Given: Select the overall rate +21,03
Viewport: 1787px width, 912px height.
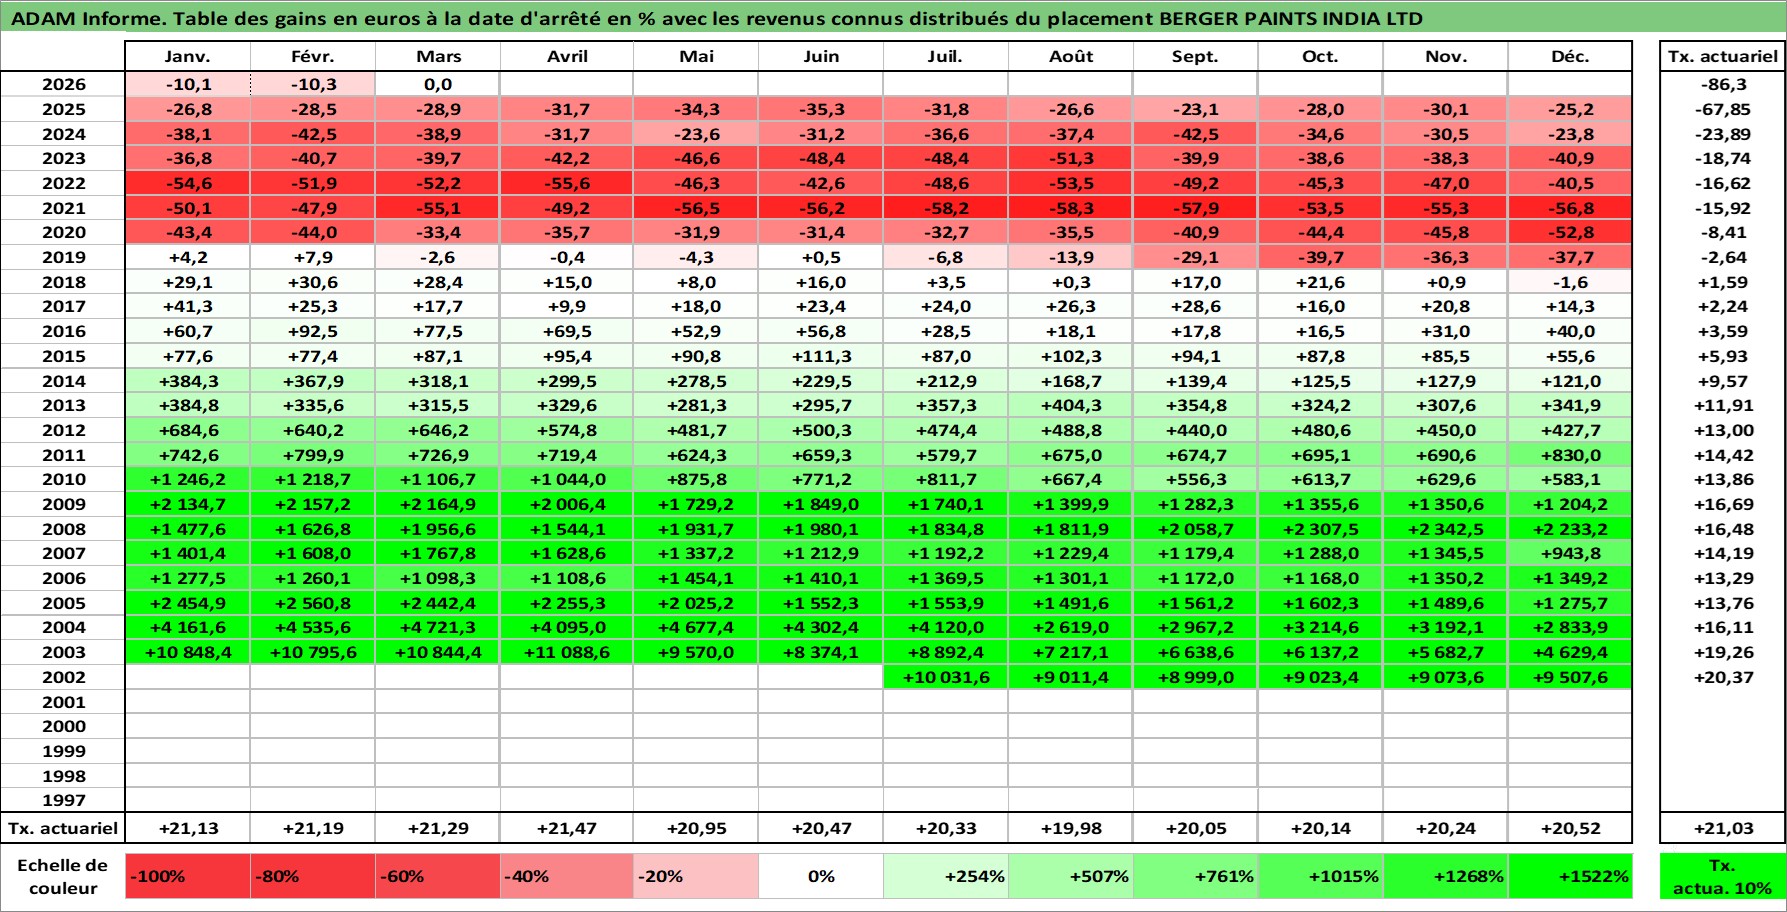Looking at the screenshot, I should click(x=1722, y=828).
